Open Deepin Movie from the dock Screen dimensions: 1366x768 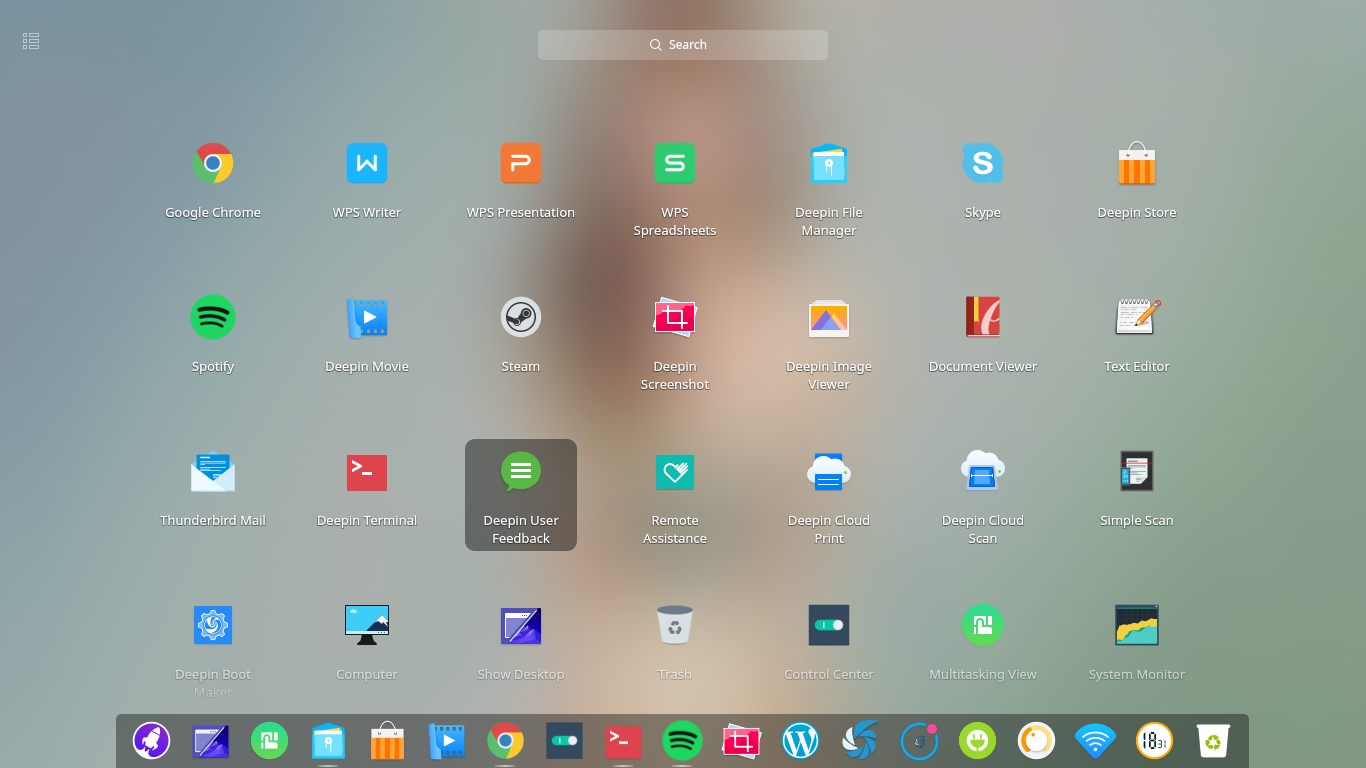click(447, 741)
